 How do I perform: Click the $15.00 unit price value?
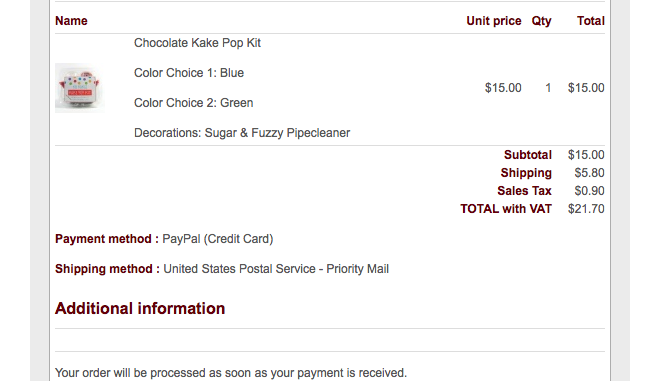click(503, 88)
